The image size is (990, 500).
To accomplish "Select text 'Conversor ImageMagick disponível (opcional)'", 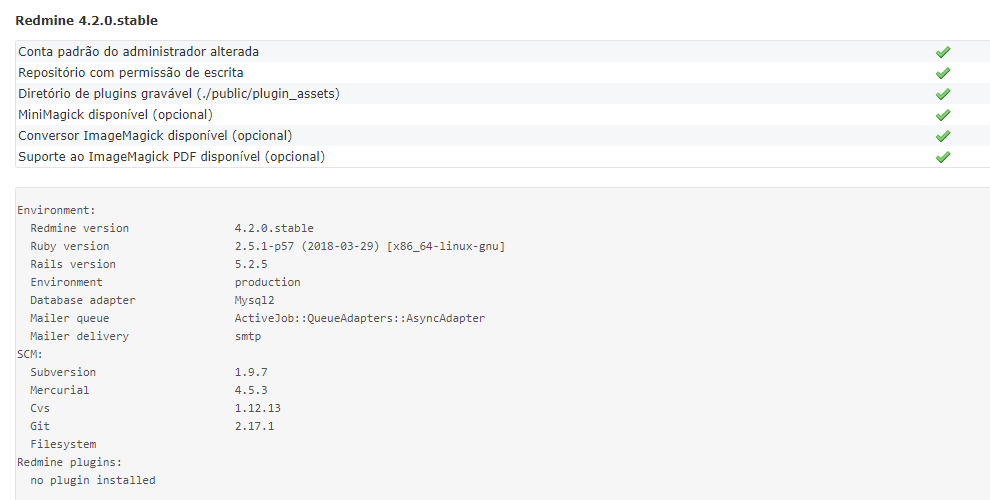I will pyautogui.click(x=155, y=136).
